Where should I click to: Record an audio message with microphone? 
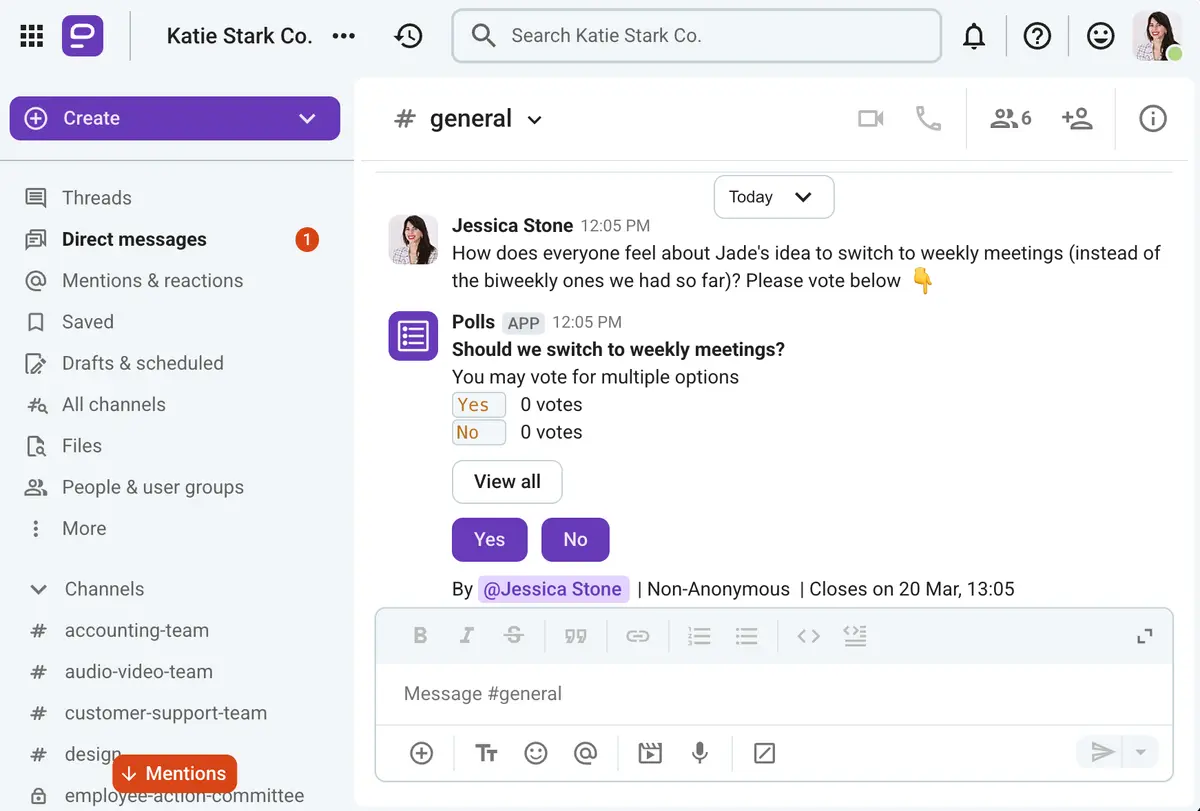(x=701, y=753)
